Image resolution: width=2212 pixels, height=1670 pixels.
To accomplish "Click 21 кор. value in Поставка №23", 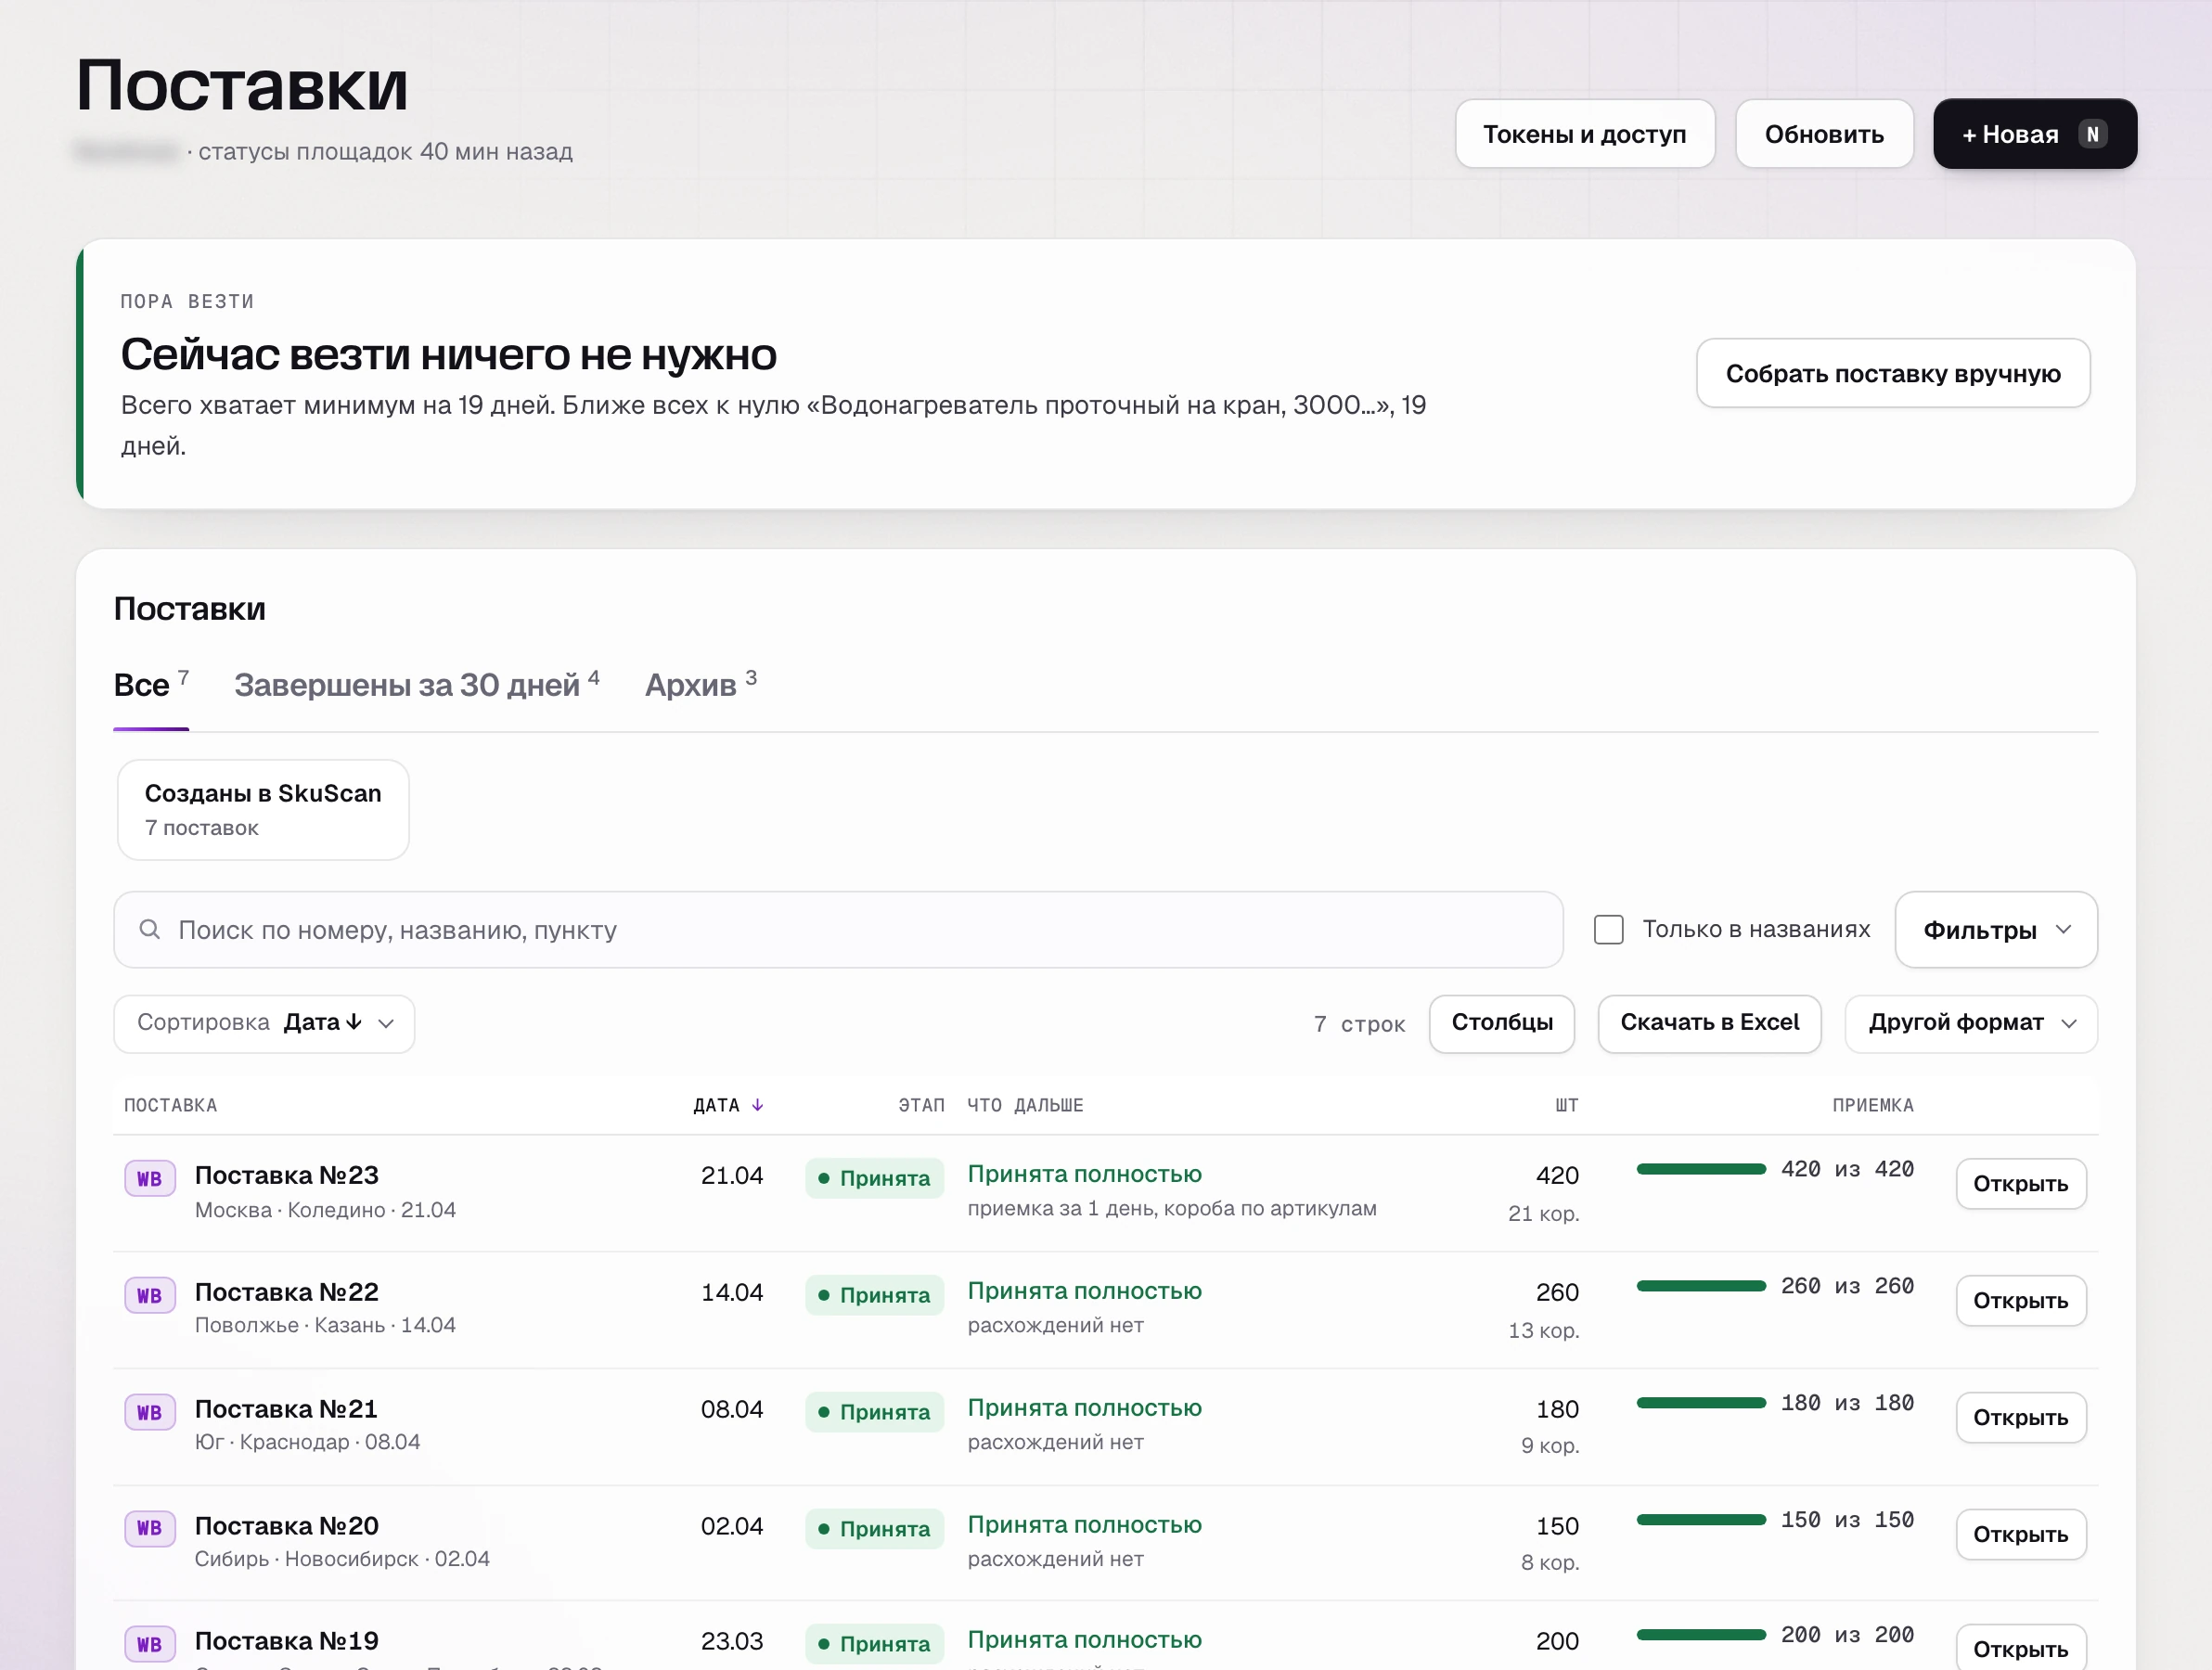I will click(1543, 1214).
